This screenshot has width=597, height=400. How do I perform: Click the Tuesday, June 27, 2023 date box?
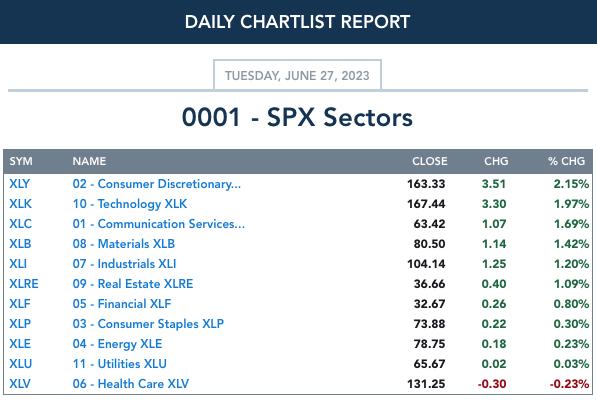tap(297, 75)
